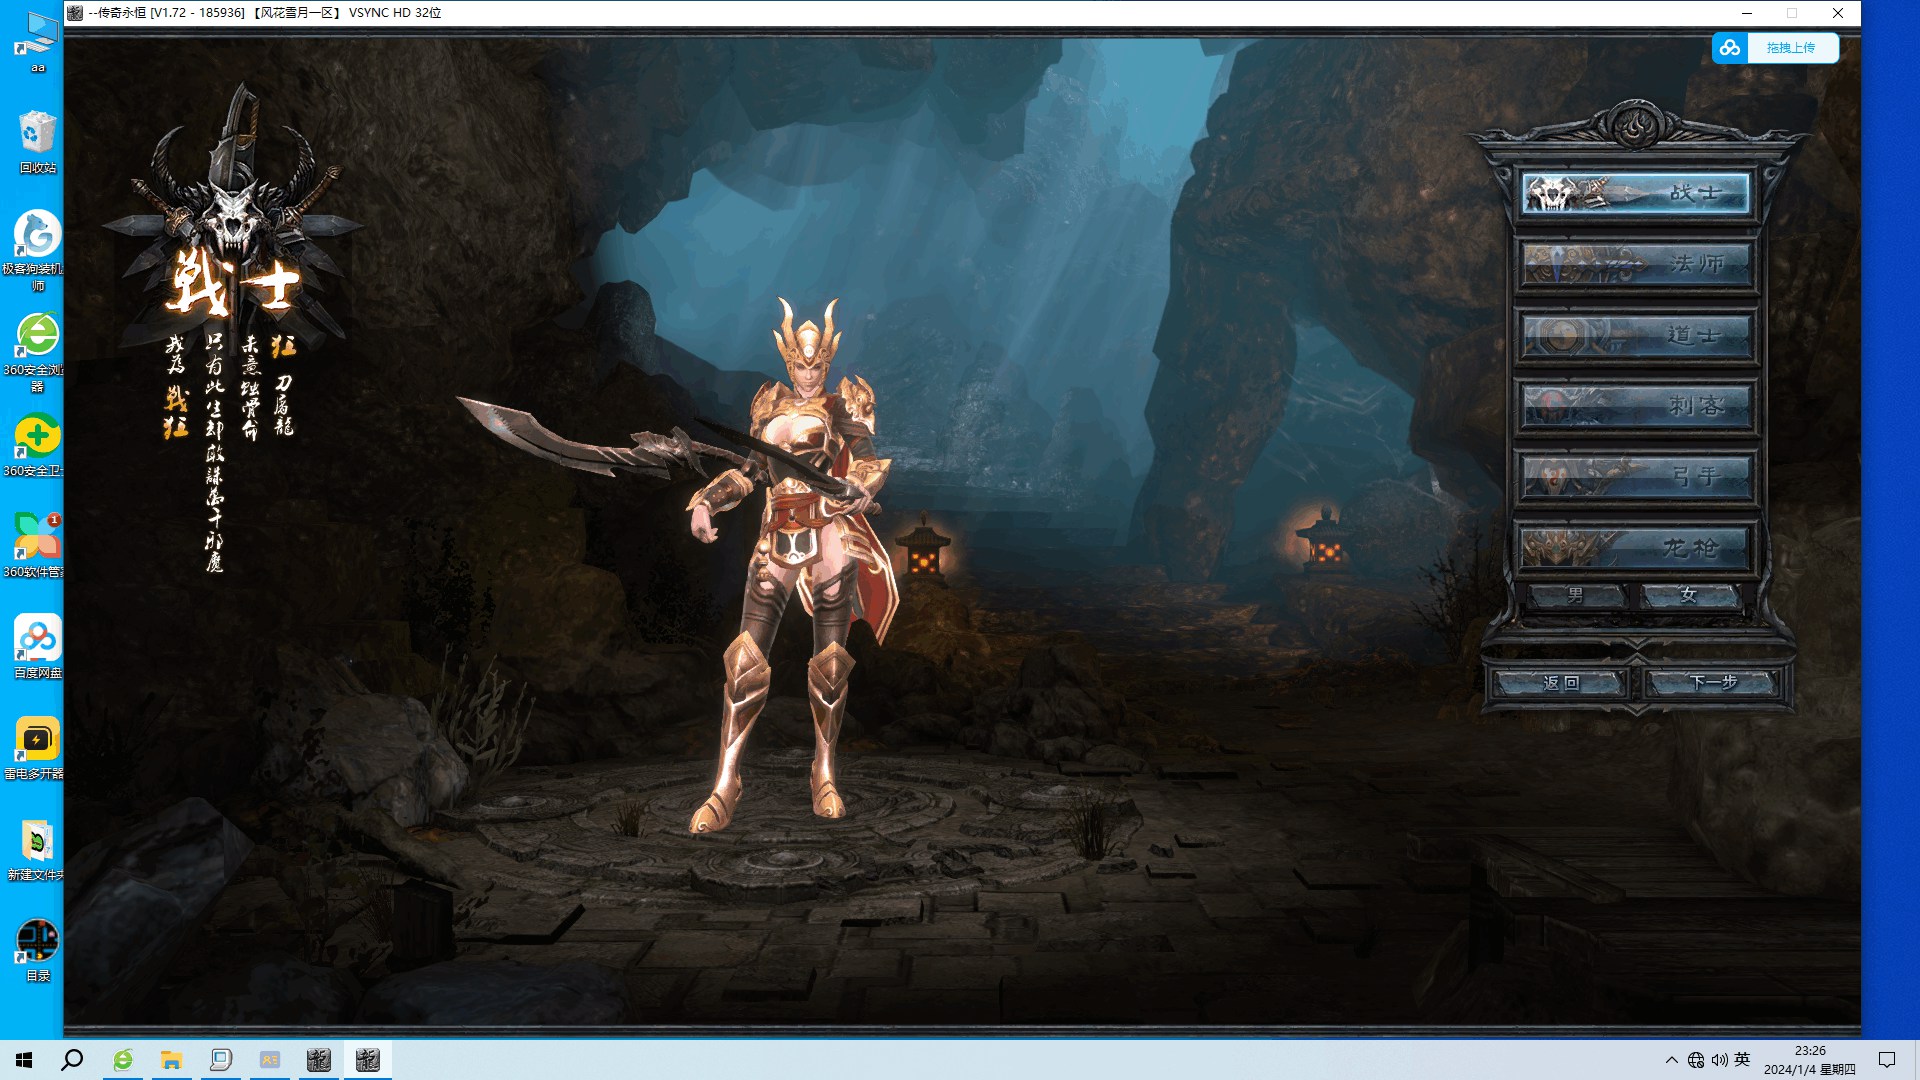
Task: Open the 目录 desktop shortcut
Action: 37,951
